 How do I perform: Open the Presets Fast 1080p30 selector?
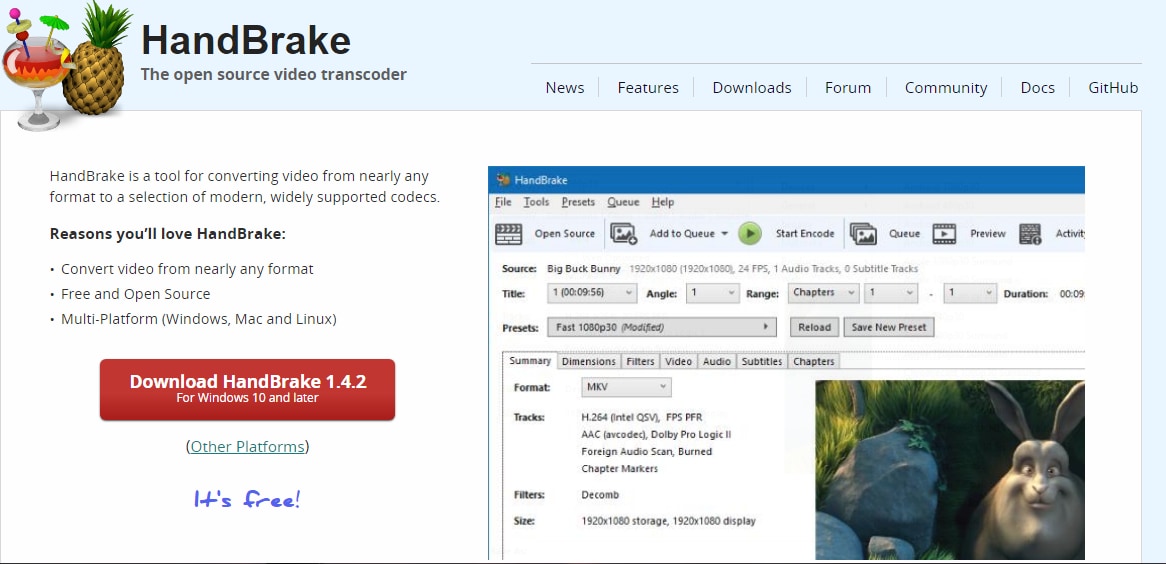[x=662, y=327]
